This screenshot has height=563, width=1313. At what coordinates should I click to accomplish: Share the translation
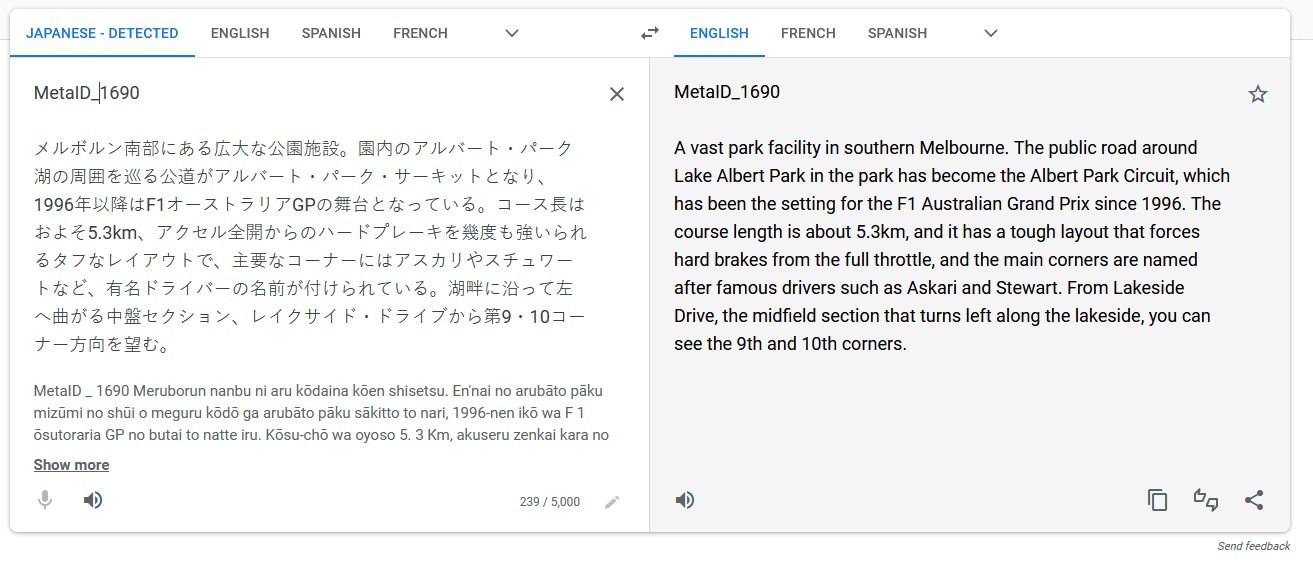pos(1254,500)
